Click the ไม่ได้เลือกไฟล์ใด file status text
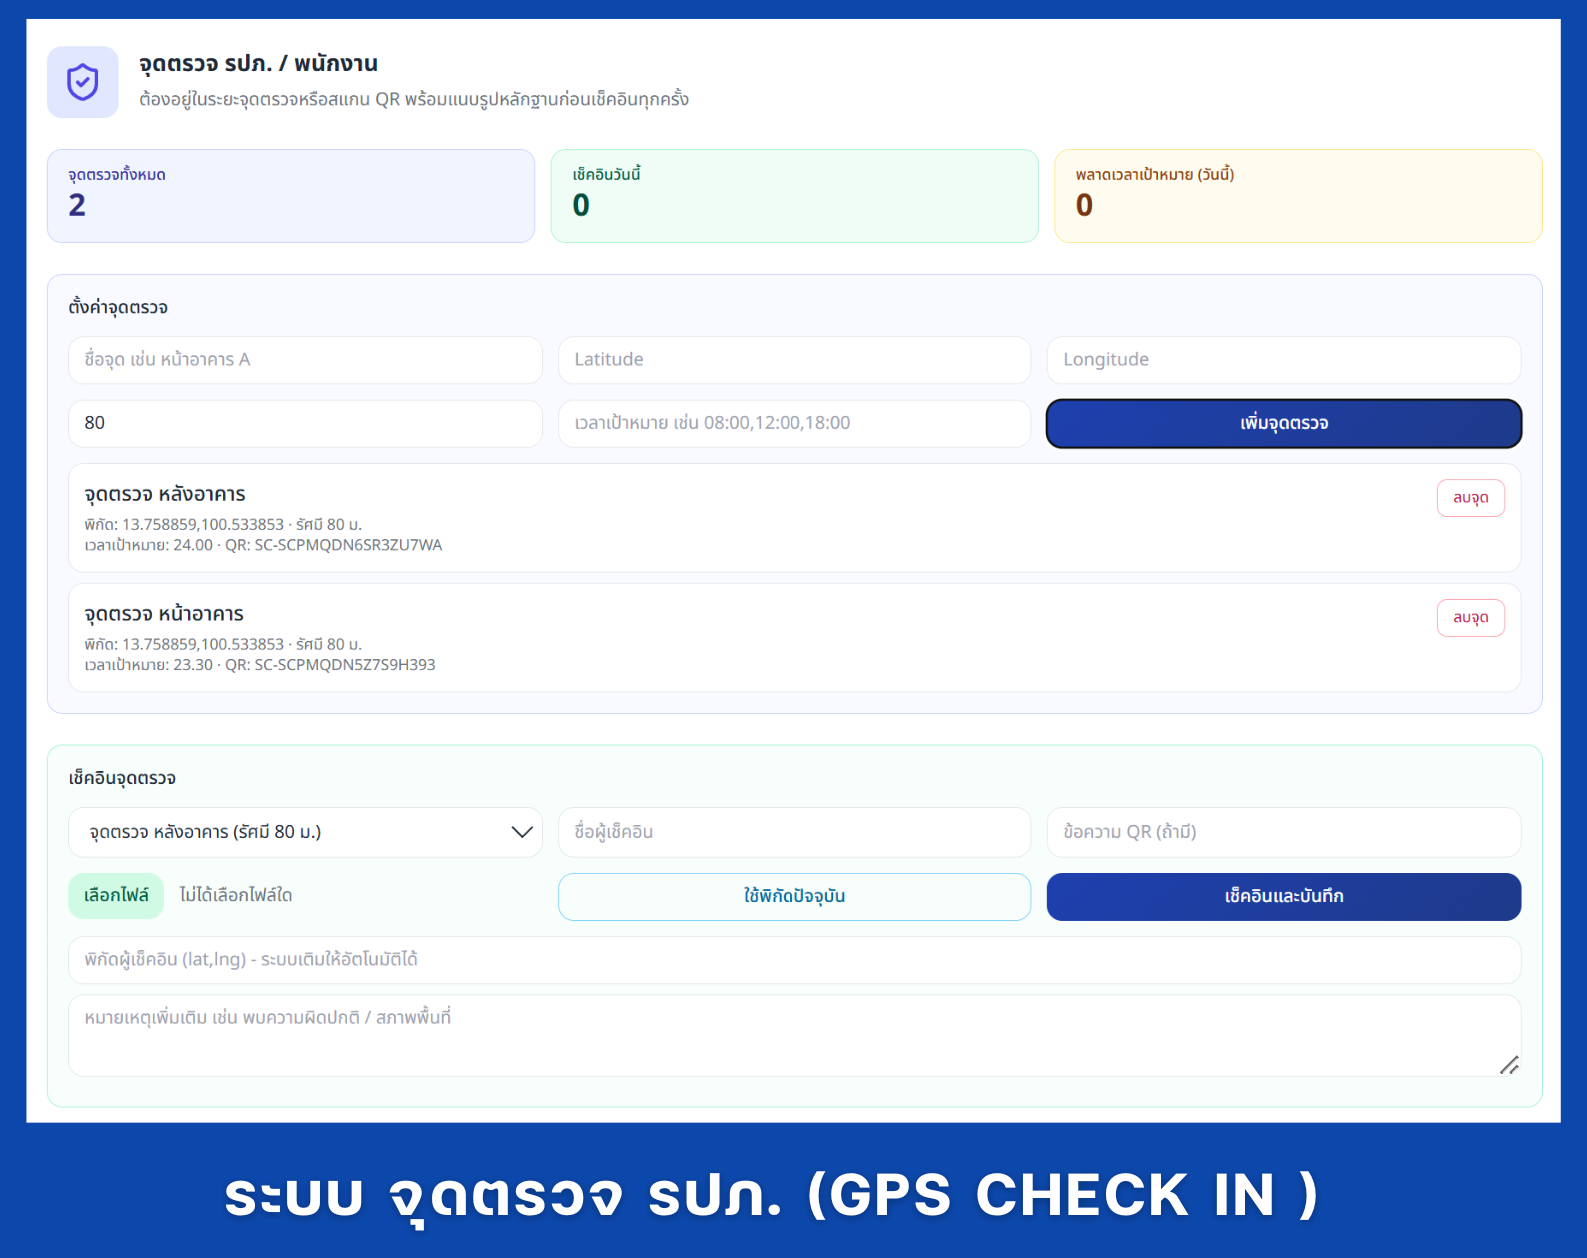Viewport: 1587px width, 1258px height. (x=236, y=895)
